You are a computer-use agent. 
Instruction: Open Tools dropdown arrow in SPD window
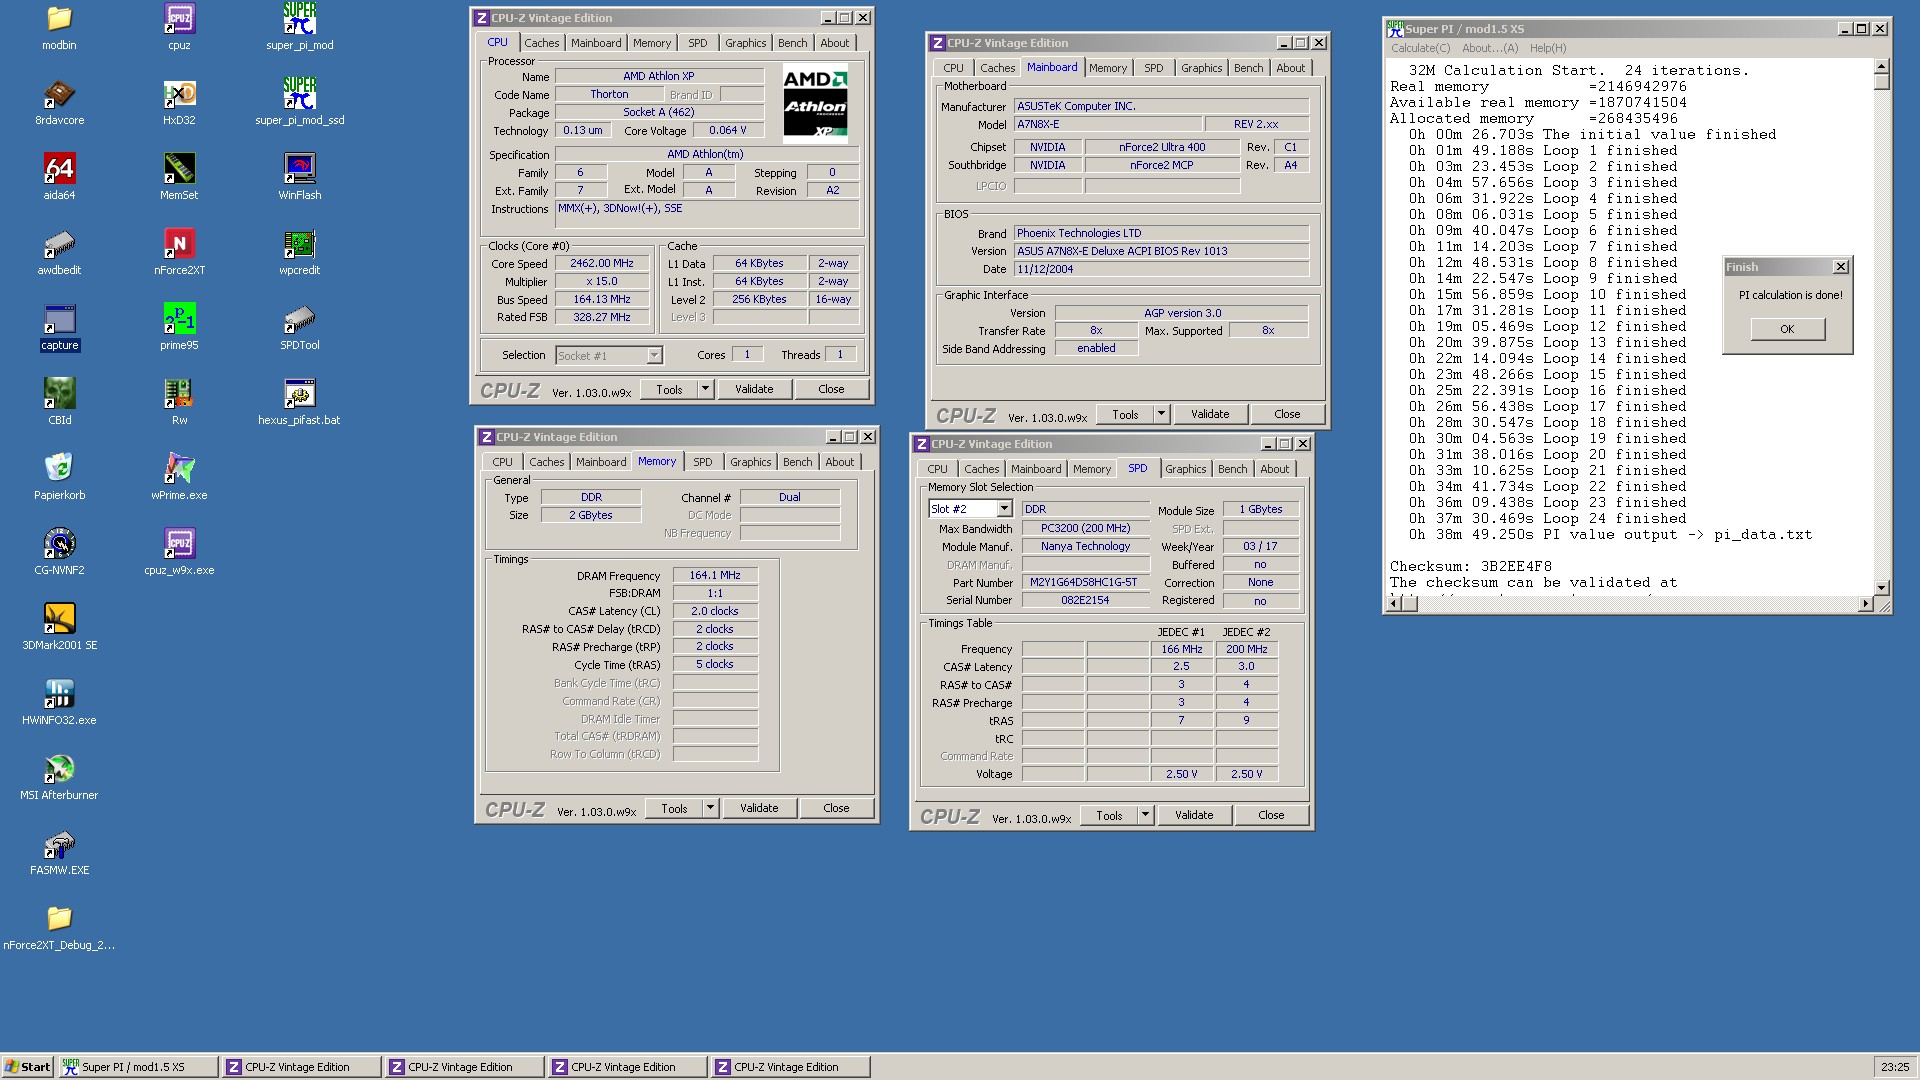click(x=1145, y=815)
